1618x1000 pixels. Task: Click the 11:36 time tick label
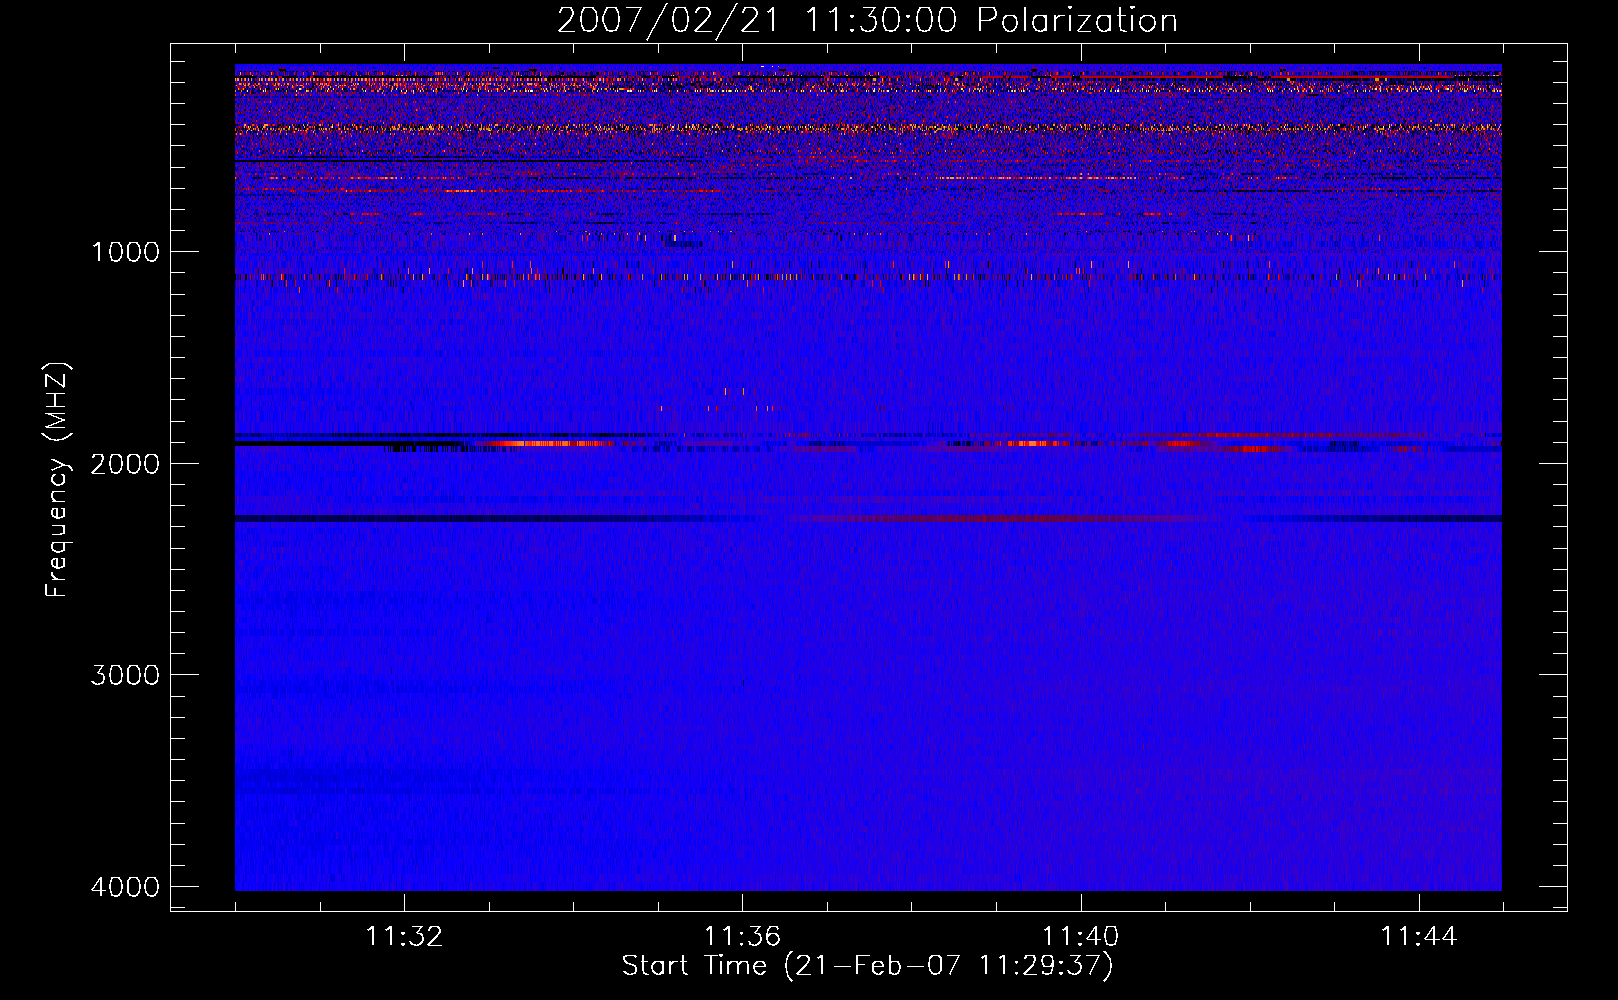click(x=742, y=937)
